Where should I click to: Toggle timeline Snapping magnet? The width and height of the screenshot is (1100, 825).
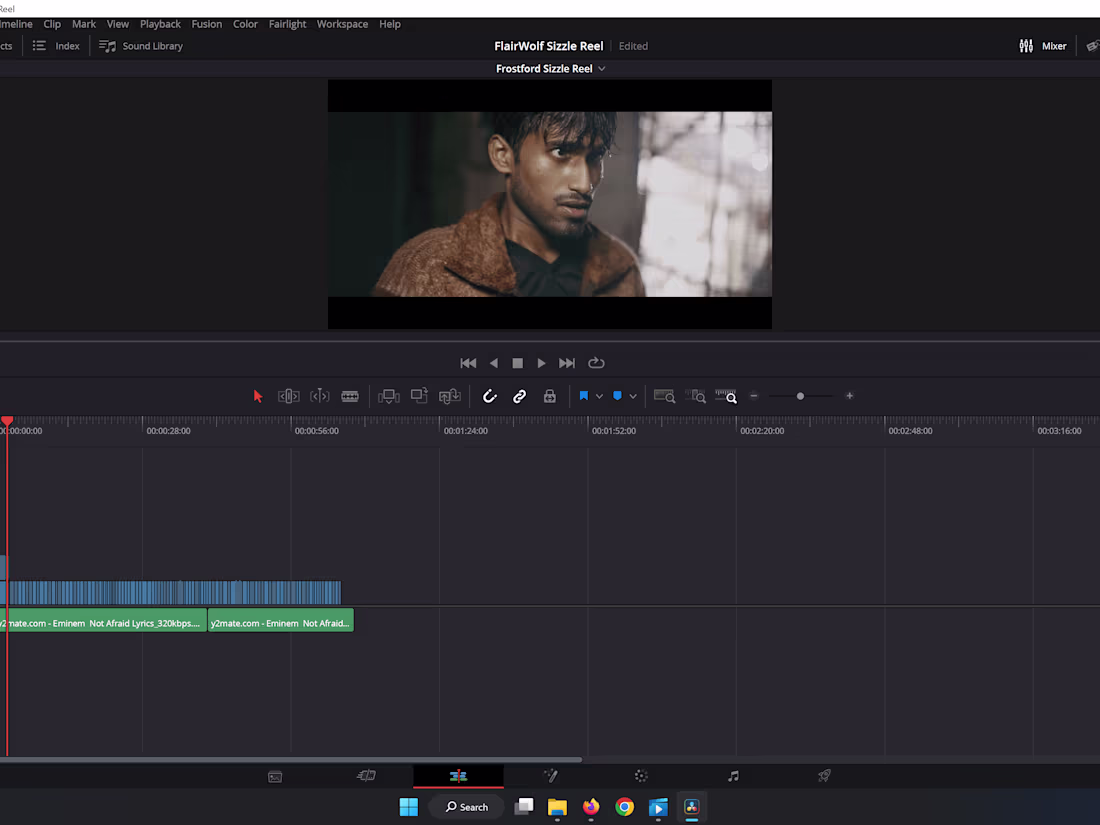pyautogui.click(x=490, y=396)
